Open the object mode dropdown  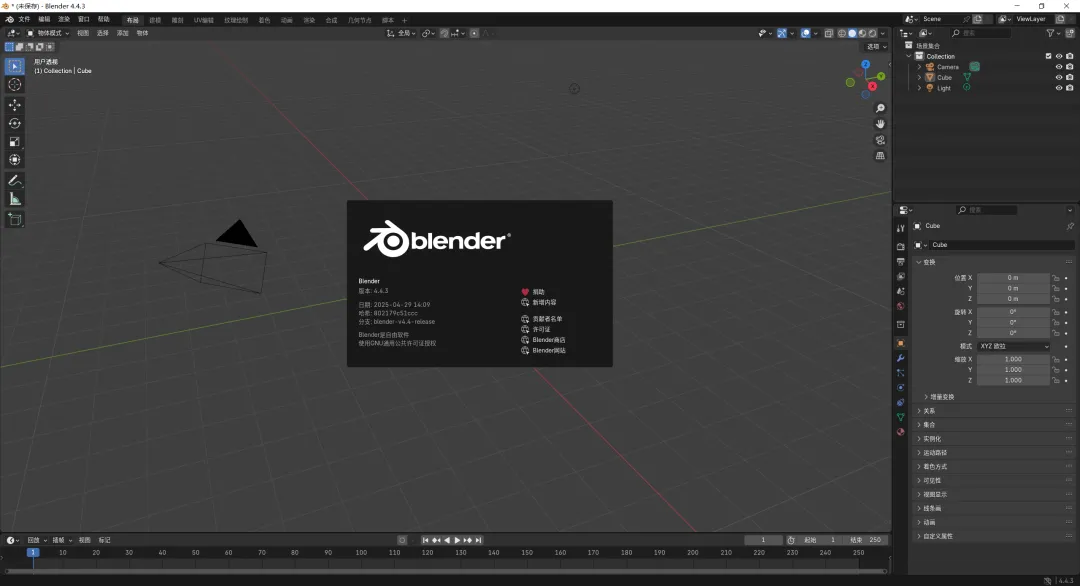pyautogui.click(x=48, y=33)
